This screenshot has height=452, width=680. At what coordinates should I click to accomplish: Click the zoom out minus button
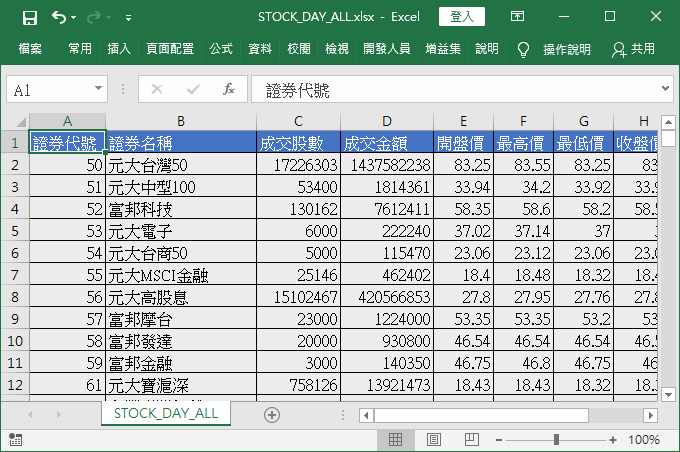(499, 440)
